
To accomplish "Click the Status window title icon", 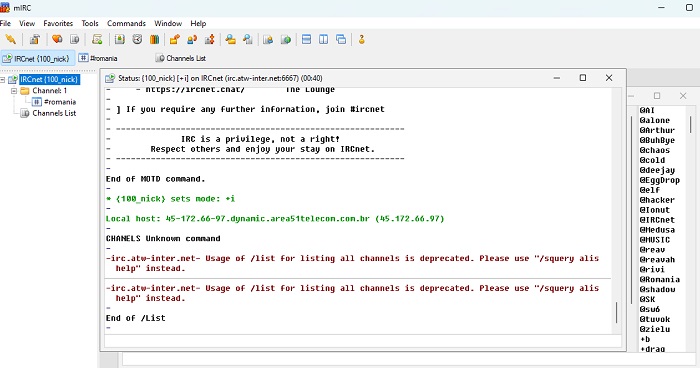I will [110, 78].
